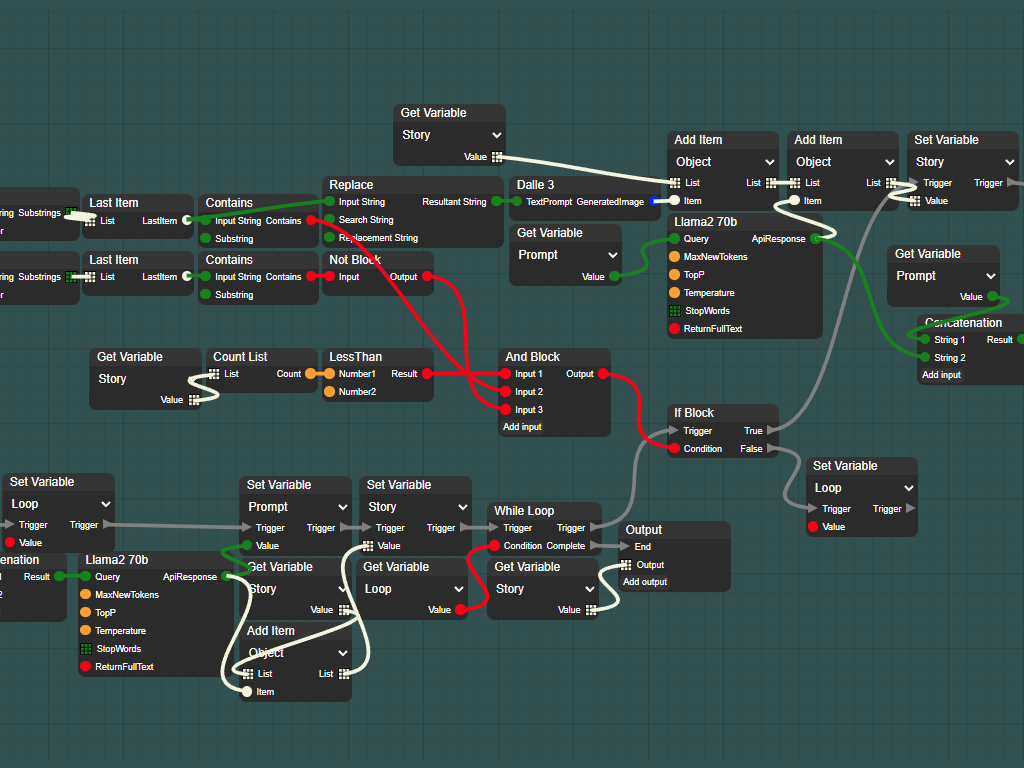Click the LessThan Number2 input port
Screen dimensions: 1024x768
(x=329, y=392)
